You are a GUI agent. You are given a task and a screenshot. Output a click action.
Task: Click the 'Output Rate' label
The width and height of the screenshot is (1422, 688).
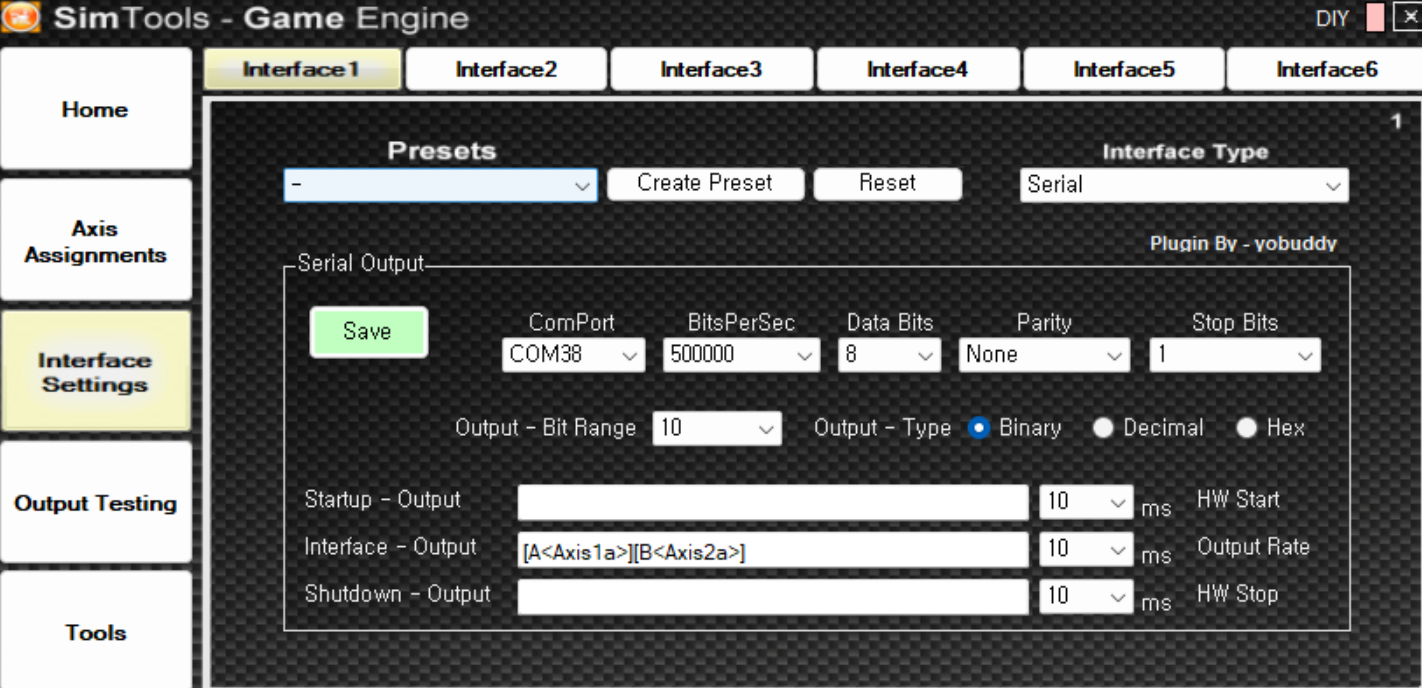pyautogui.click(x=1253, y=547)
